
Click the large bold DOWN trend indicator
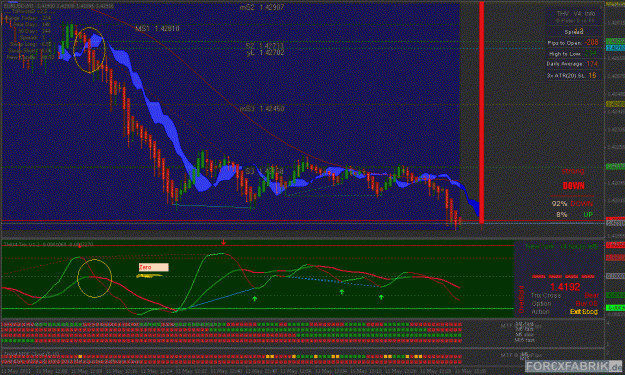tap(573, 186)
